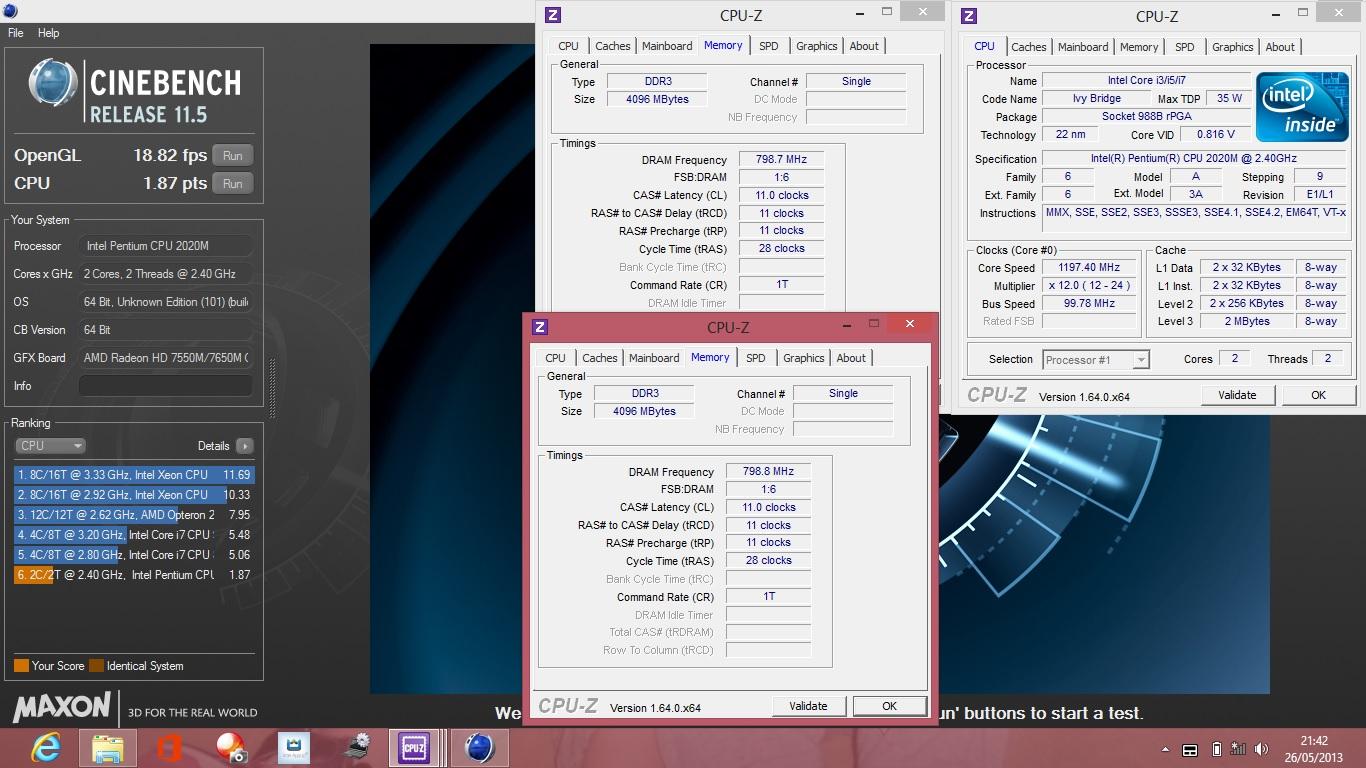Click the Cinebench sphere logo

54,84
